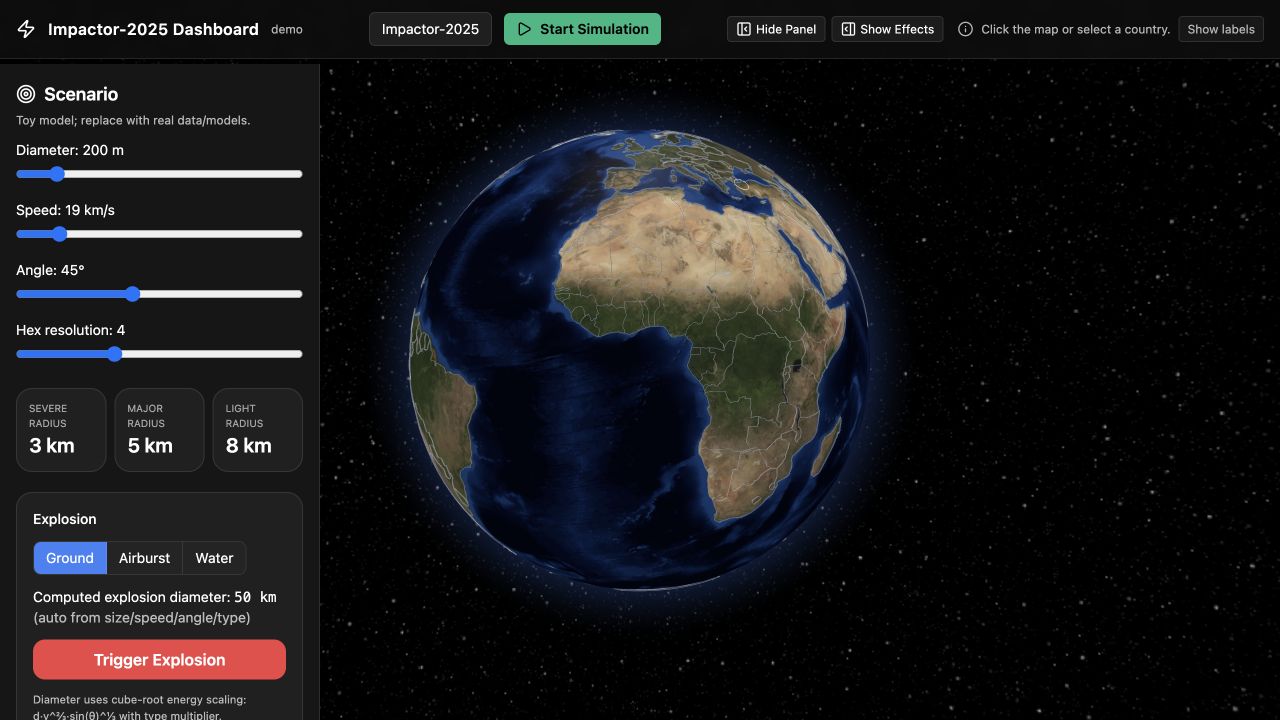Image resolution: width=1280 pixels, height=720 pixels.
Task: Click 'Click the map or select a country' hint
Action: [1075, 29]
